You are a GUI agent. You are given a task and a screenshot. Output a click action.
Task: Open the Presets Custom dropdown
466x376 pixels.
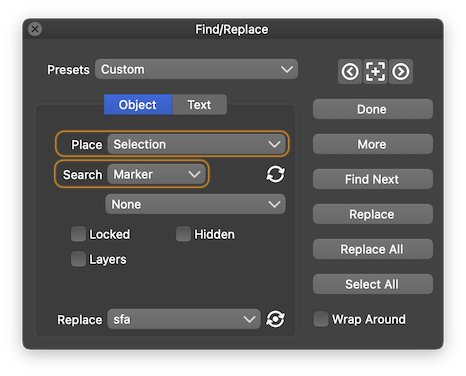pyautogui.click(x=196, y=69)
